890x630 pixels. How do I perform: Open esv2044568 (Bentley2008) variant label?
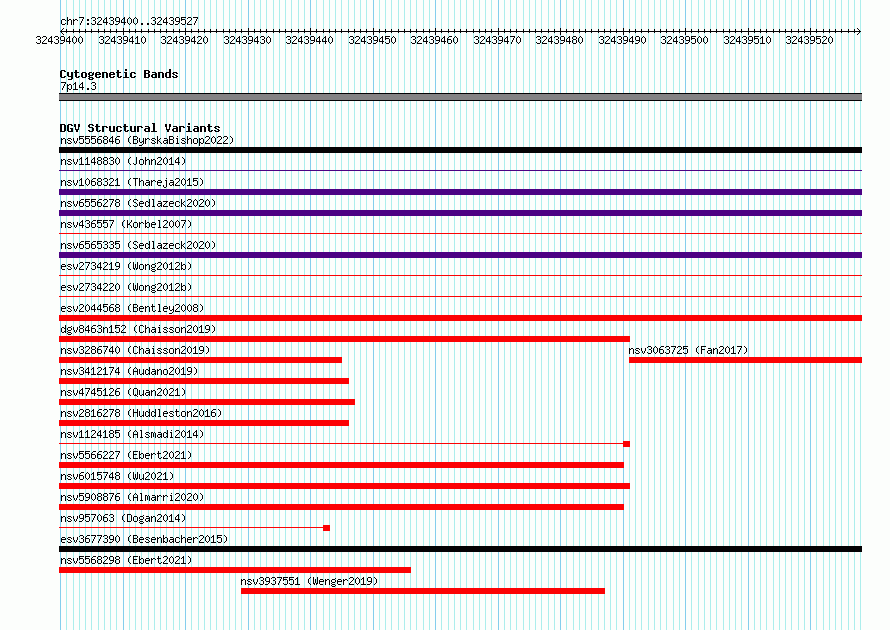(x=132, y=308)
